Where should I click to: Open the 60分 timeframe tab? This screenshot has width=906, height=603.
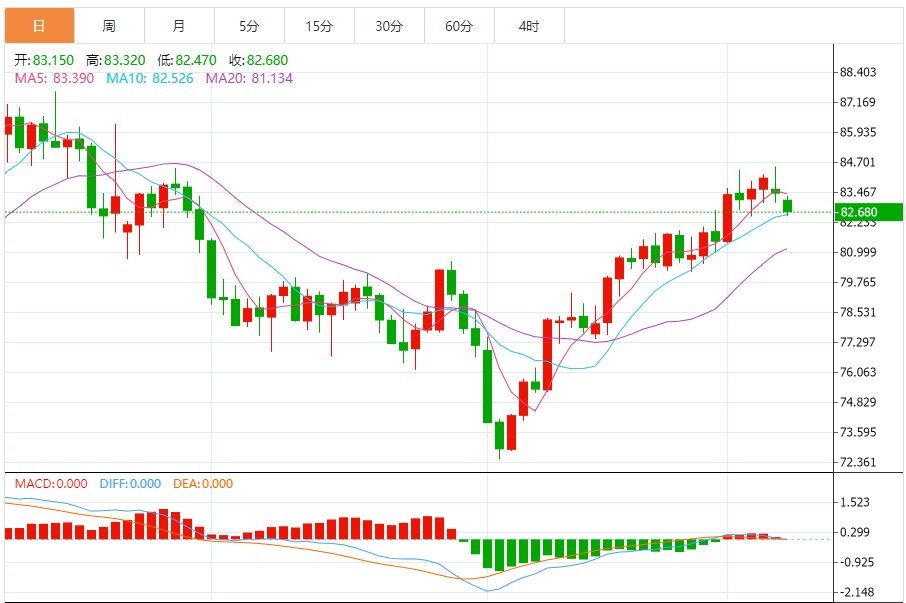click(459, 25)
